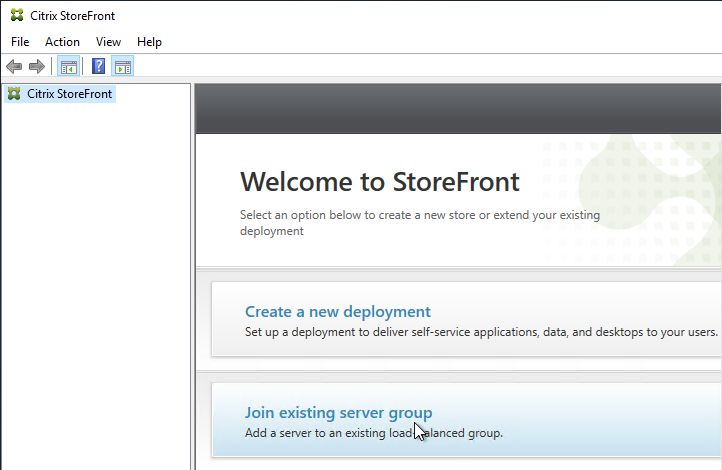Screen dimensions: 722x470
Task: Click text 'Add a server to an existing load-balanced group'
Action: coord(373,433)
